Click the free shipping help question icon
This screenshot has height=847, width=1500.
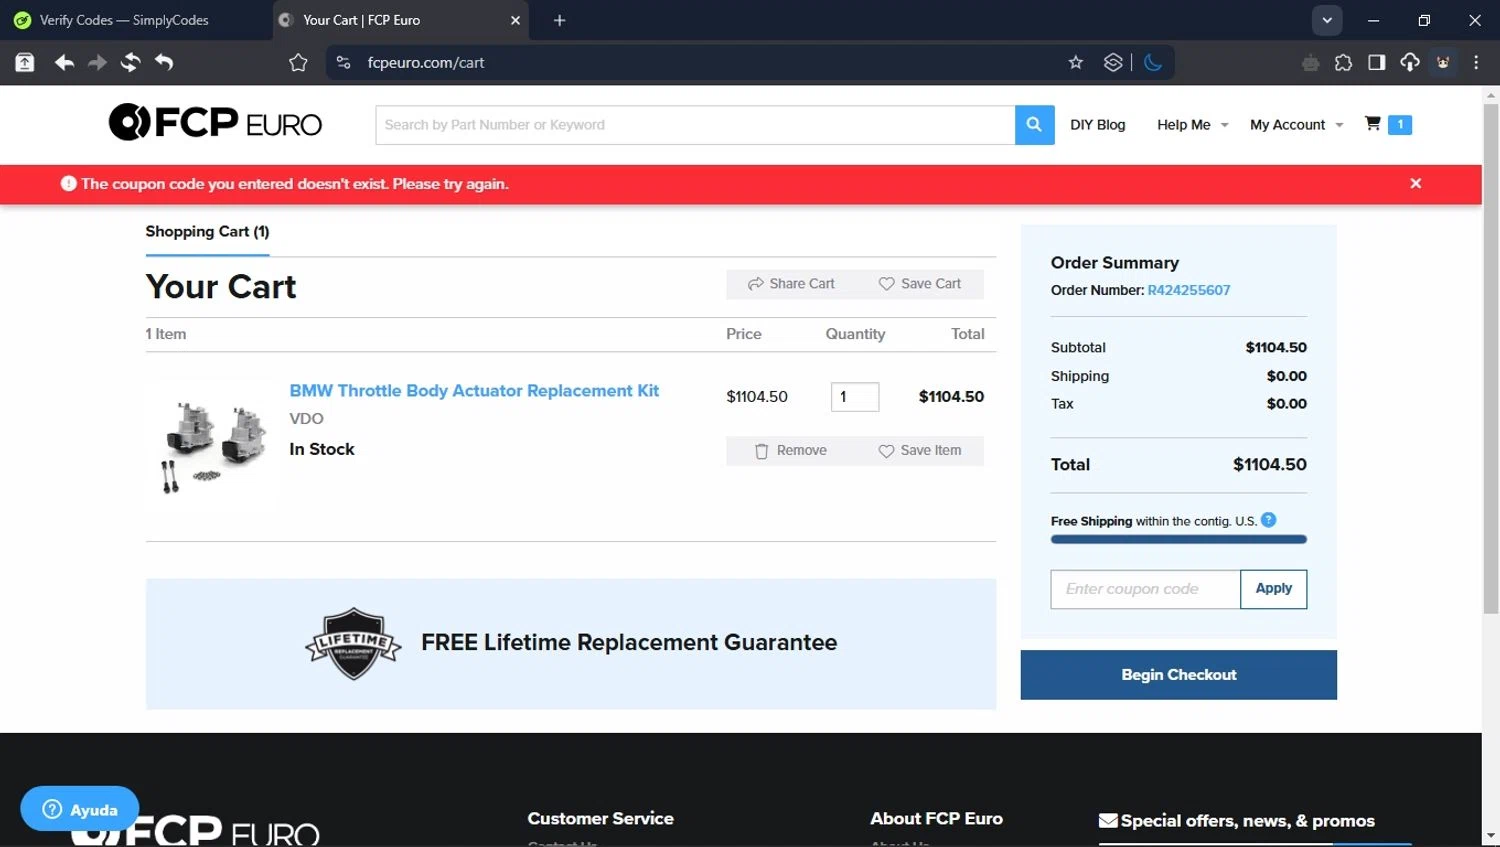click(1268, 520)
